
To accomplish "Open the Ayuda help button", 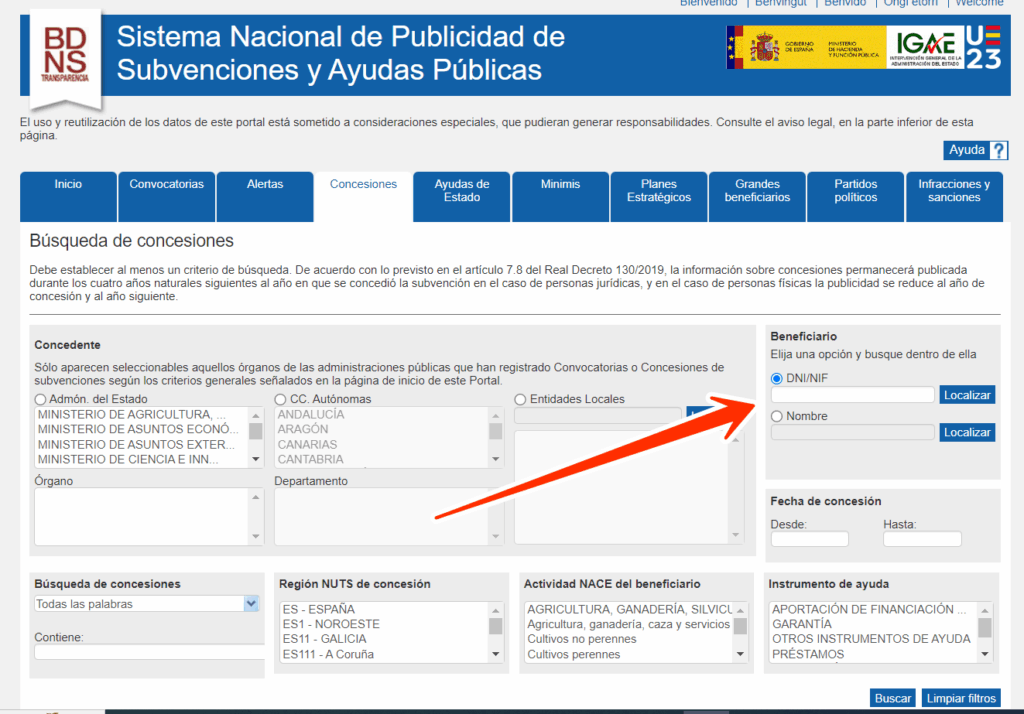I will tap(976, 150).
